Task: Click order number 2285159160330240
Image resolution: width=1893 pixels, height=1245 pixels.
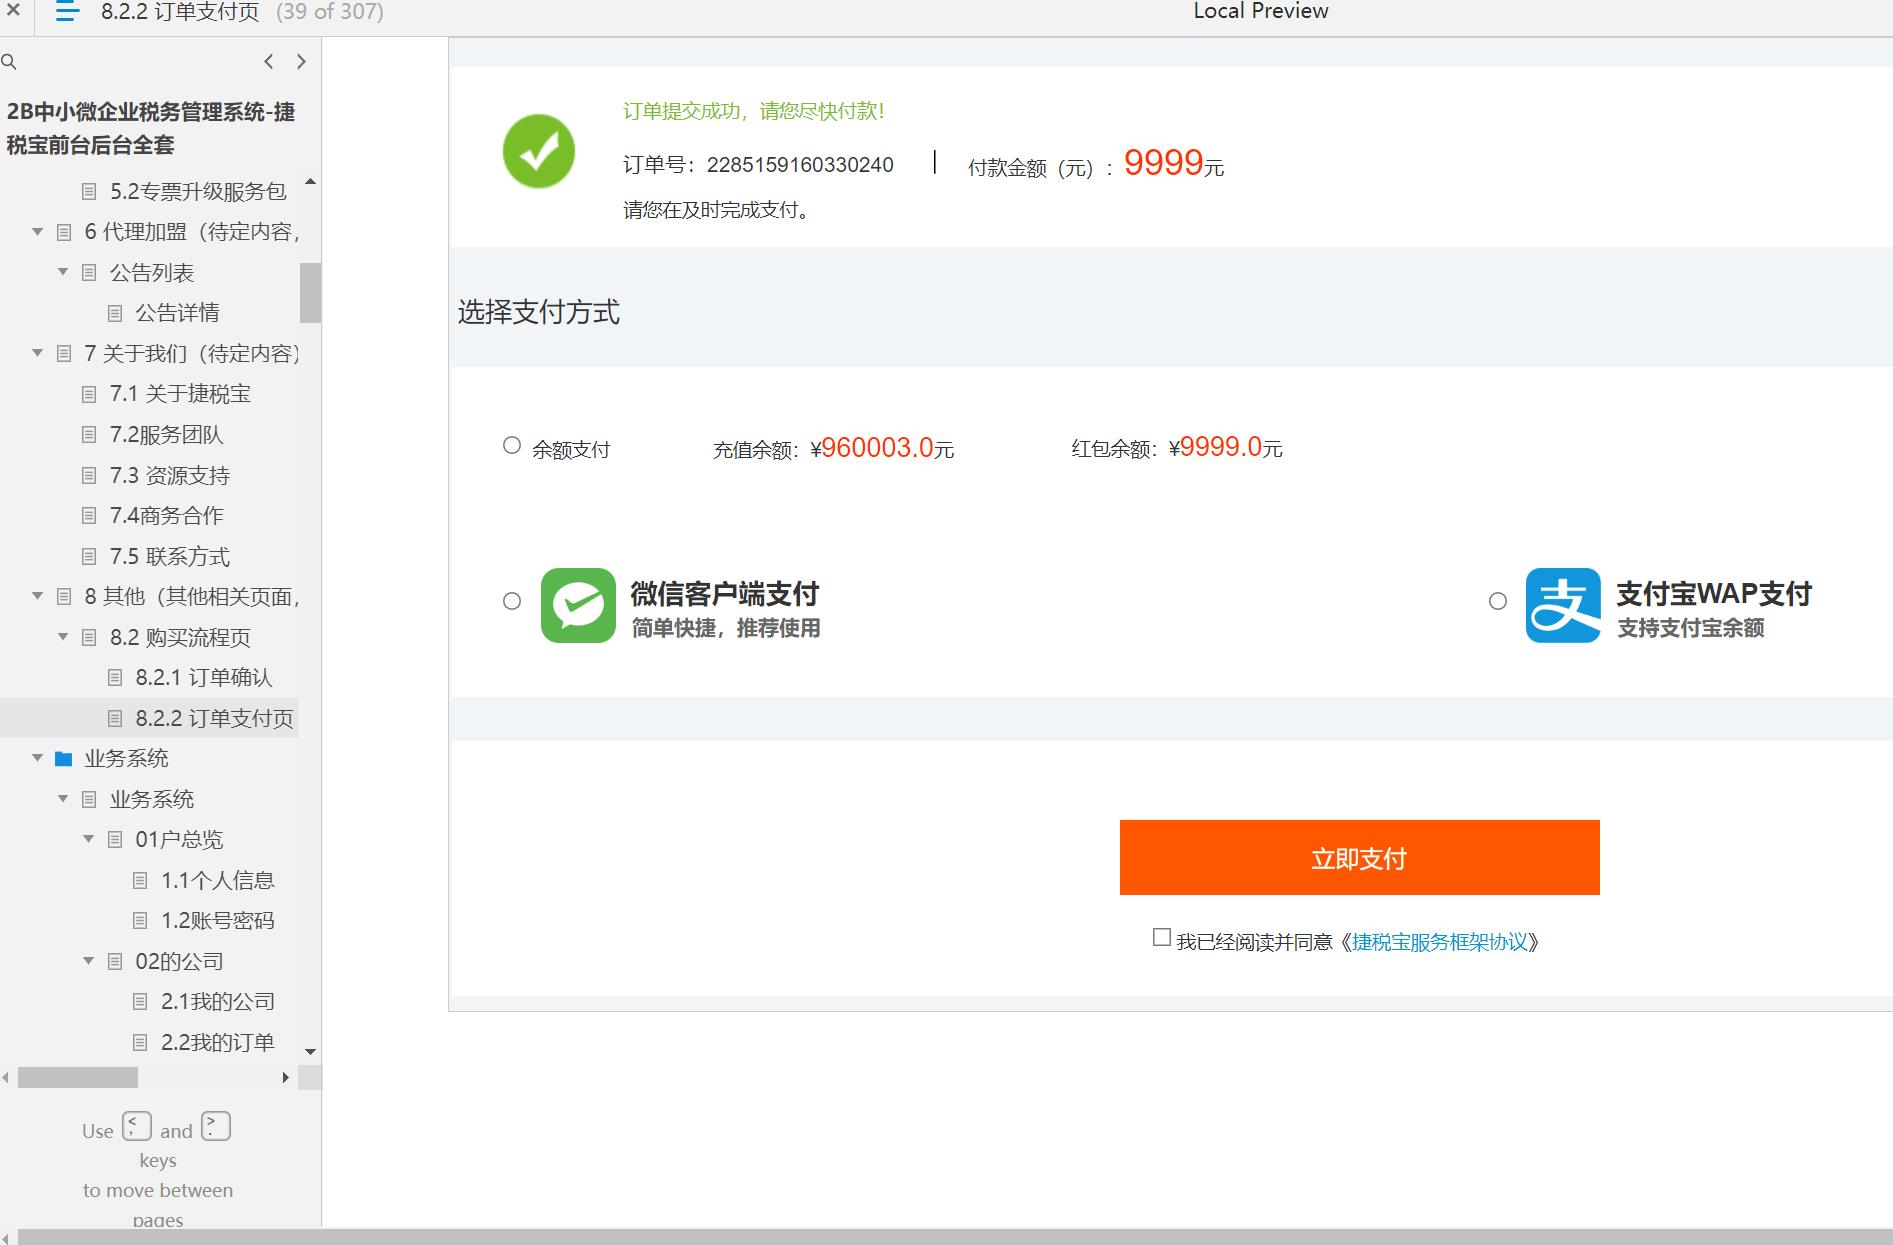Action: coord(800,165)
